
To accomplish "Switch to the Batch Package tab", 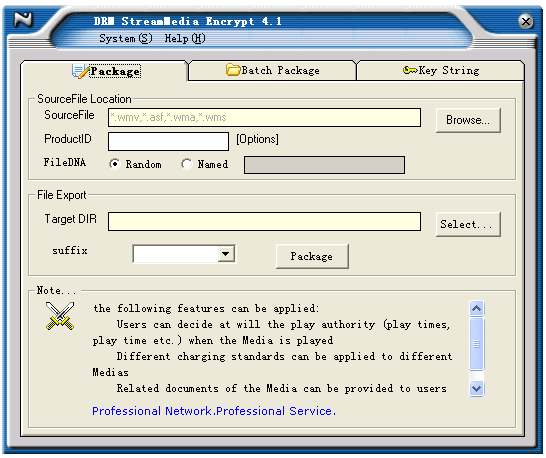I will [272, 70].
